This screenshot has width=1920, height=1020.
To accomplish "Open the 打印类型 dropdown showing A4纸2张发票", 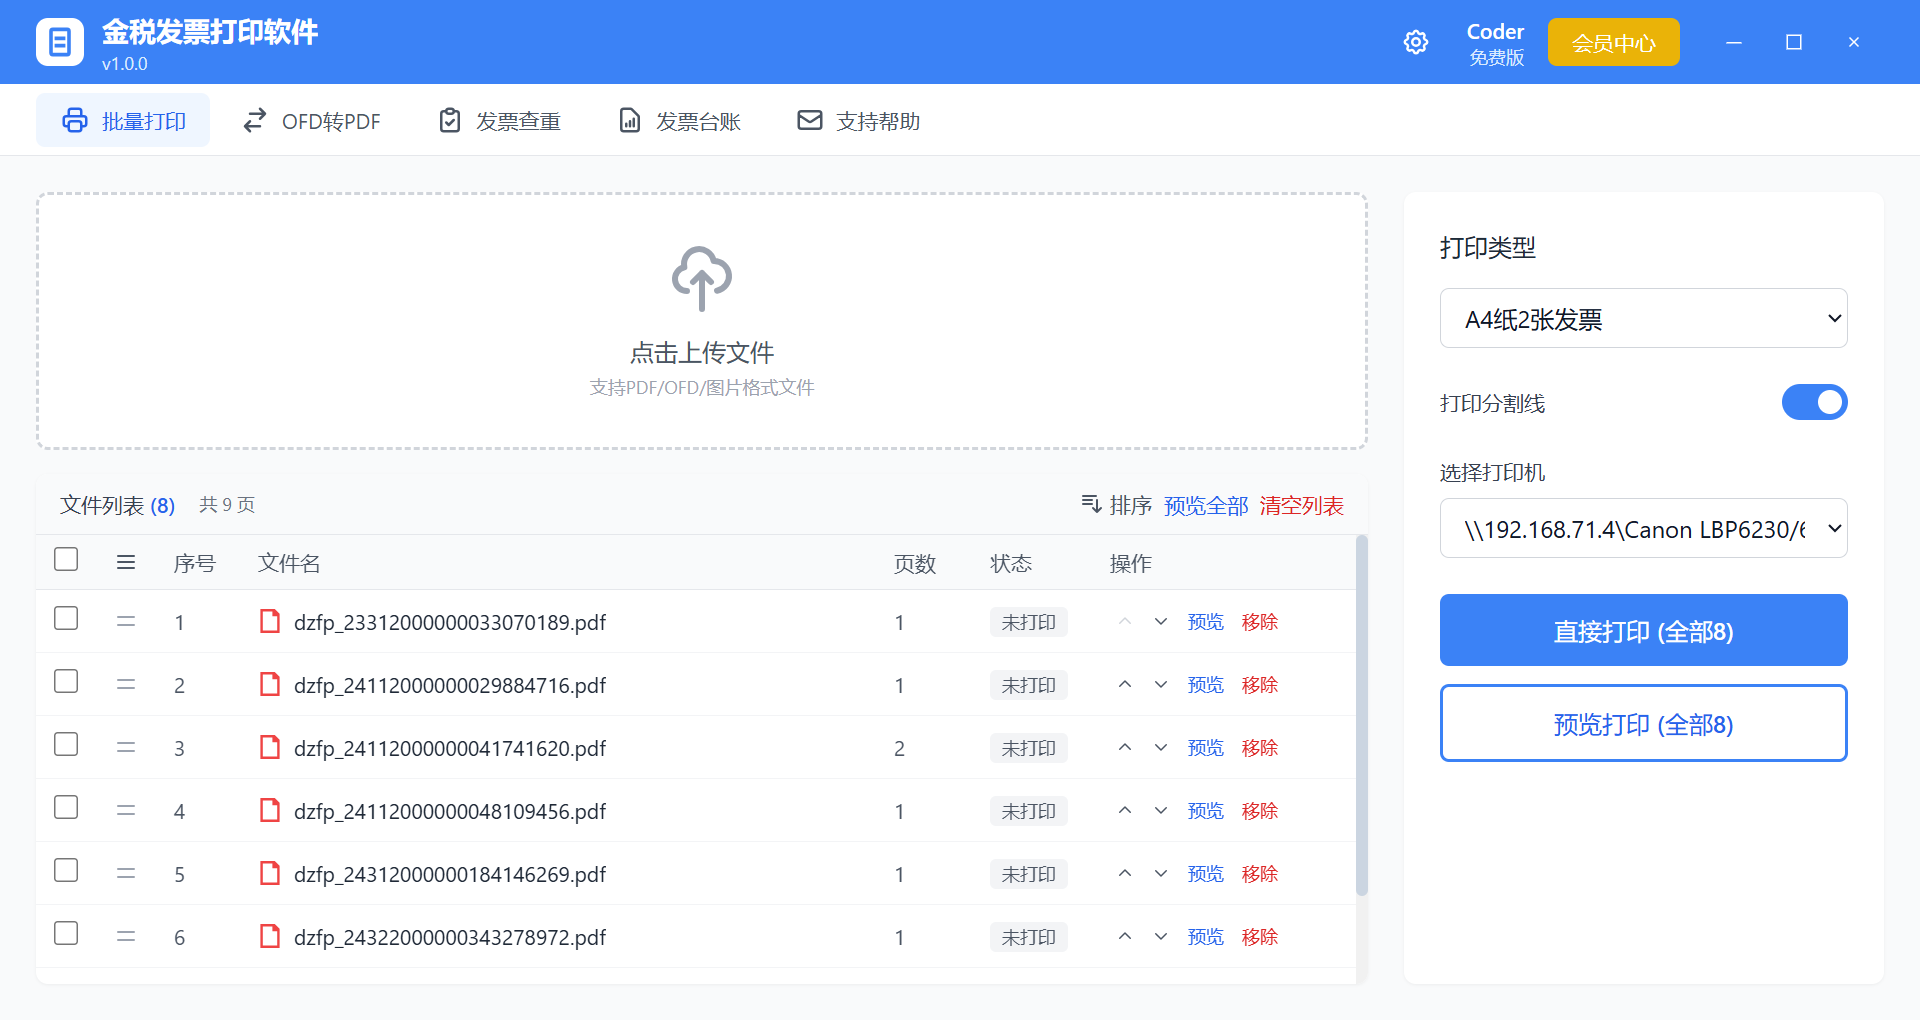I will 1642,318.
